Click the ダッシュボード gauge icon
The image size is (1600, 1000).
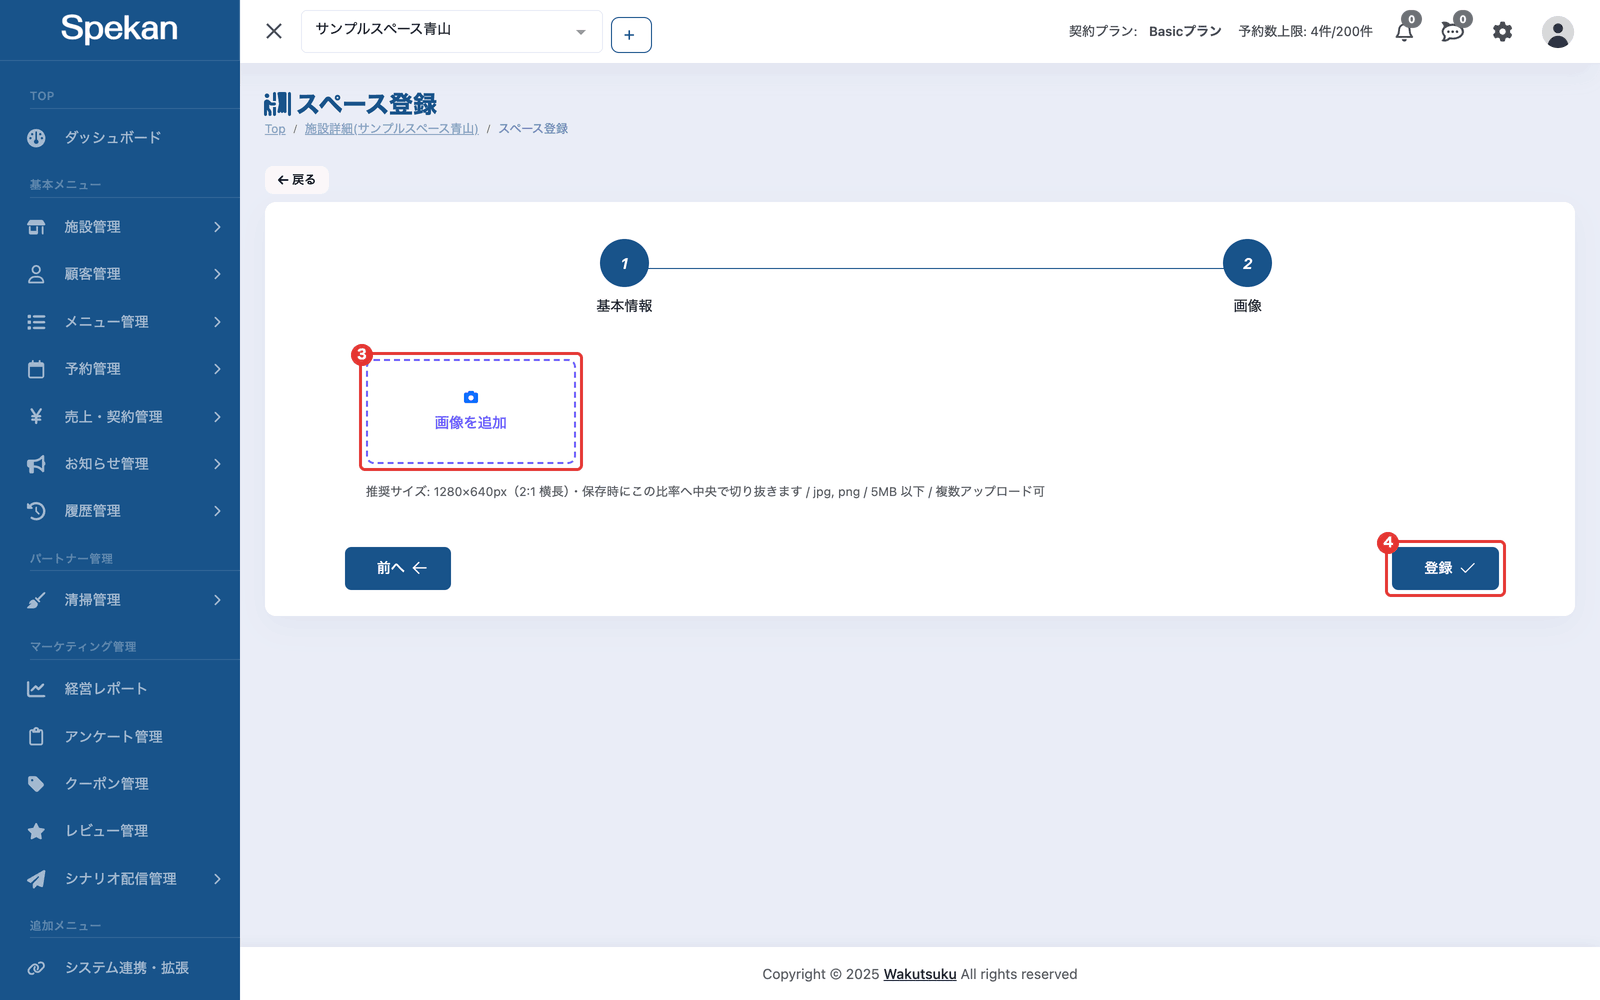36,138
